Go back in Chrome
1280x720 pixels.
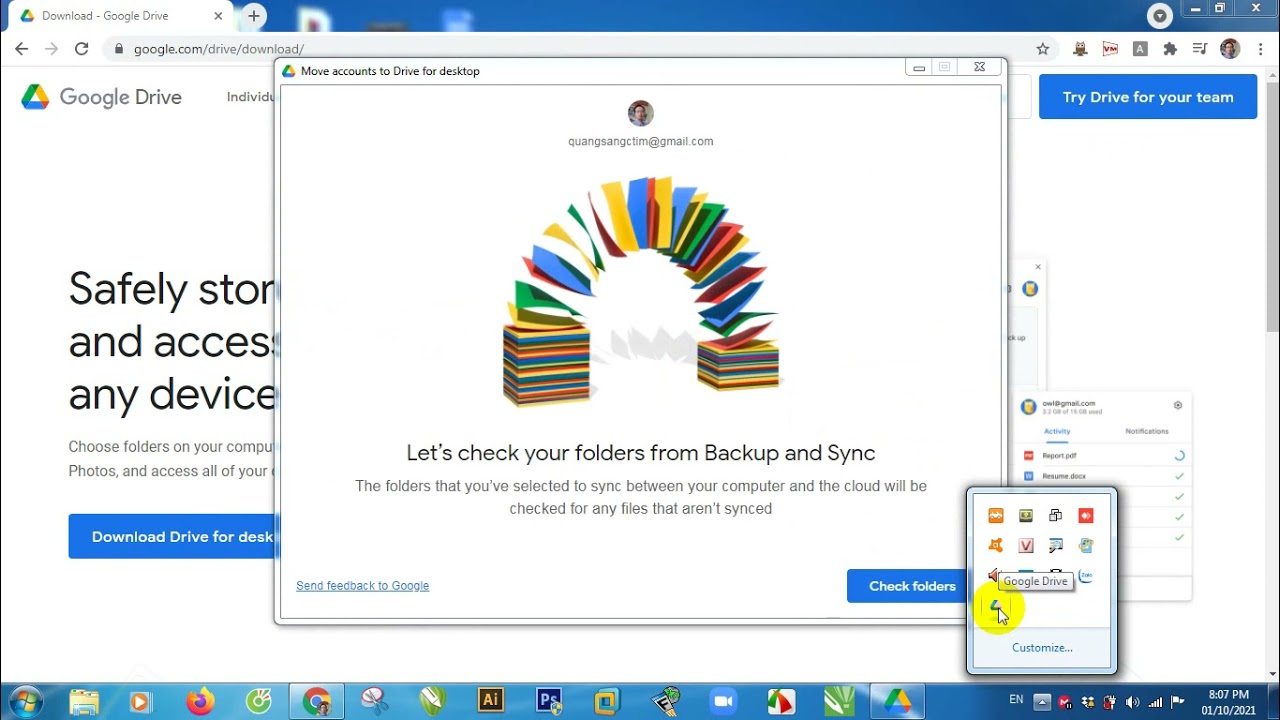[22, 49]
